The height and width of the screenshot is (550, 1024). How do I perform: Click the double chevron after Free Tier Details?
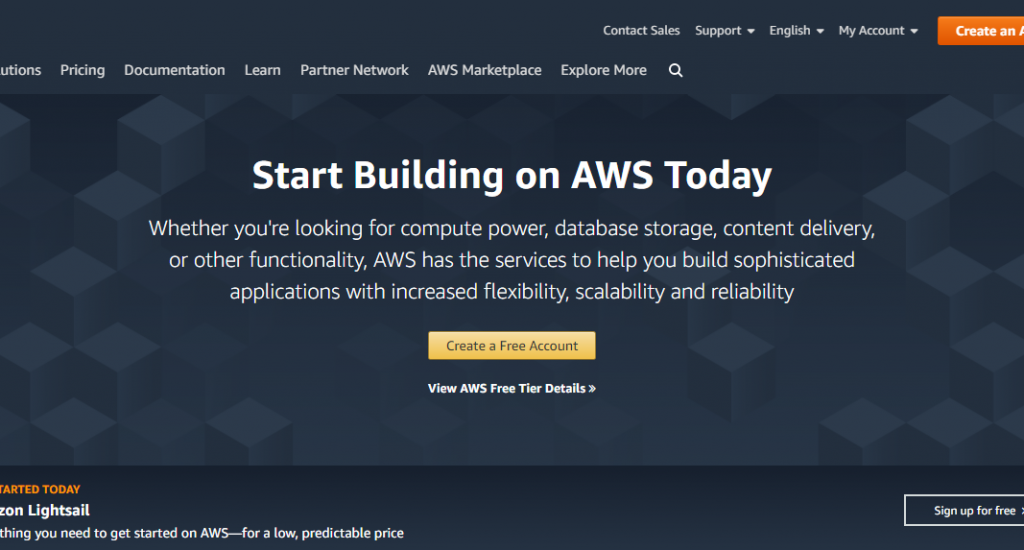pos(592,389)
